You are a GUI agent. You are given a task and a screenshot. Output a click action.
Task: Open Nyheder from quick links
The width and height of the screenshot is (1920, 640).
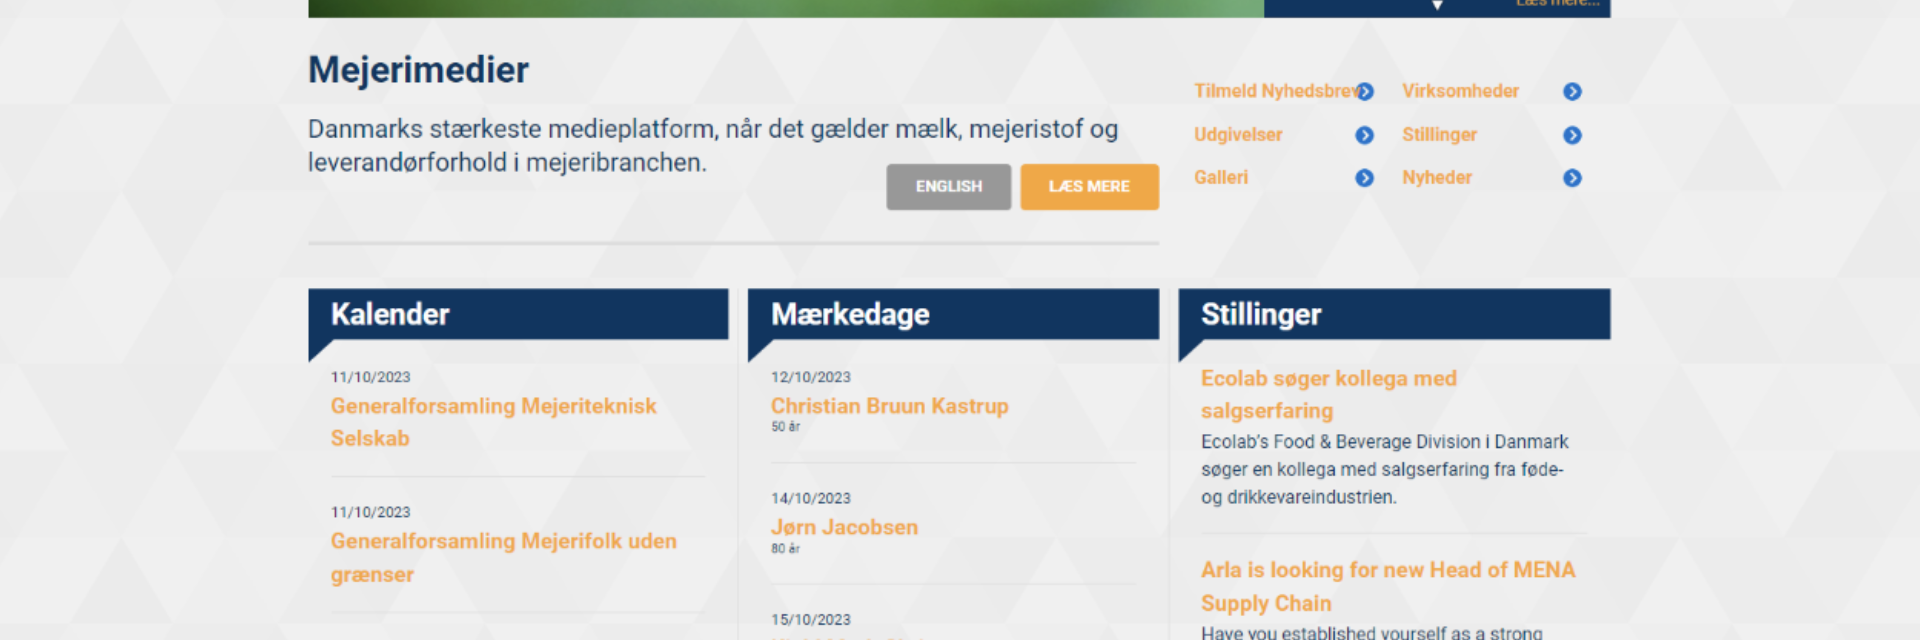click(x=1437, y=178)
